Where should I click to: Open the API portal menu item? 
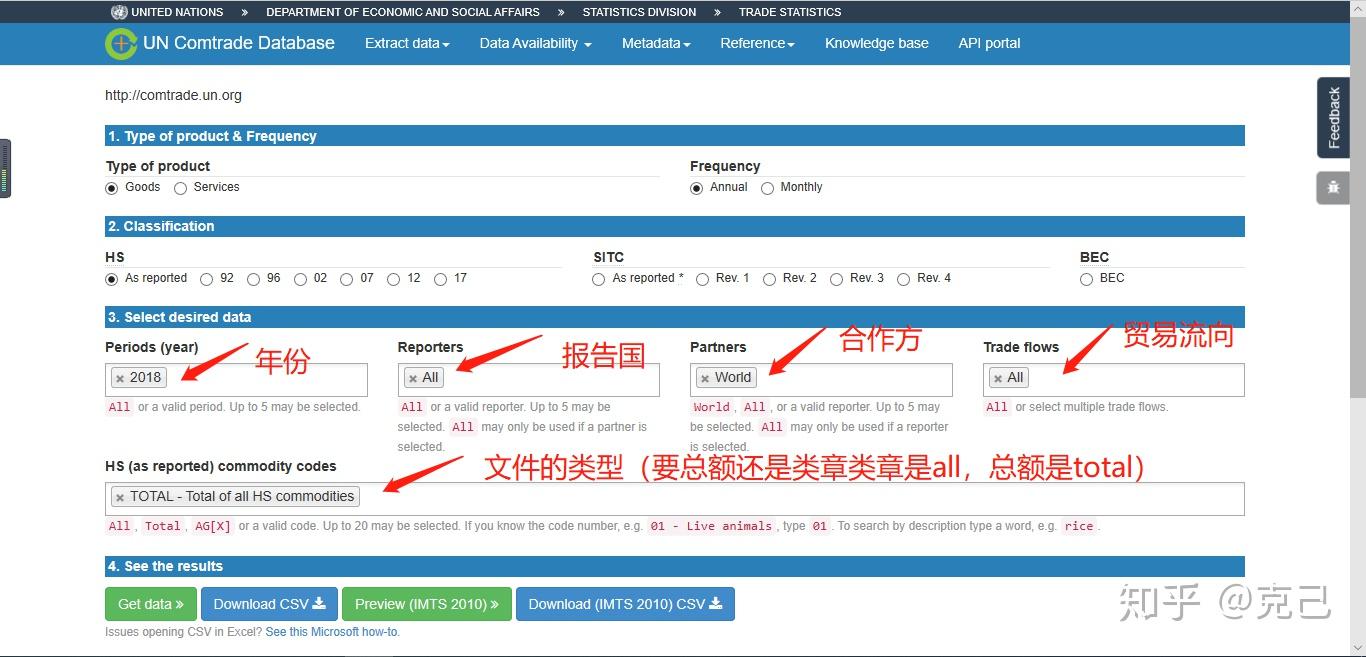point(989,43)
